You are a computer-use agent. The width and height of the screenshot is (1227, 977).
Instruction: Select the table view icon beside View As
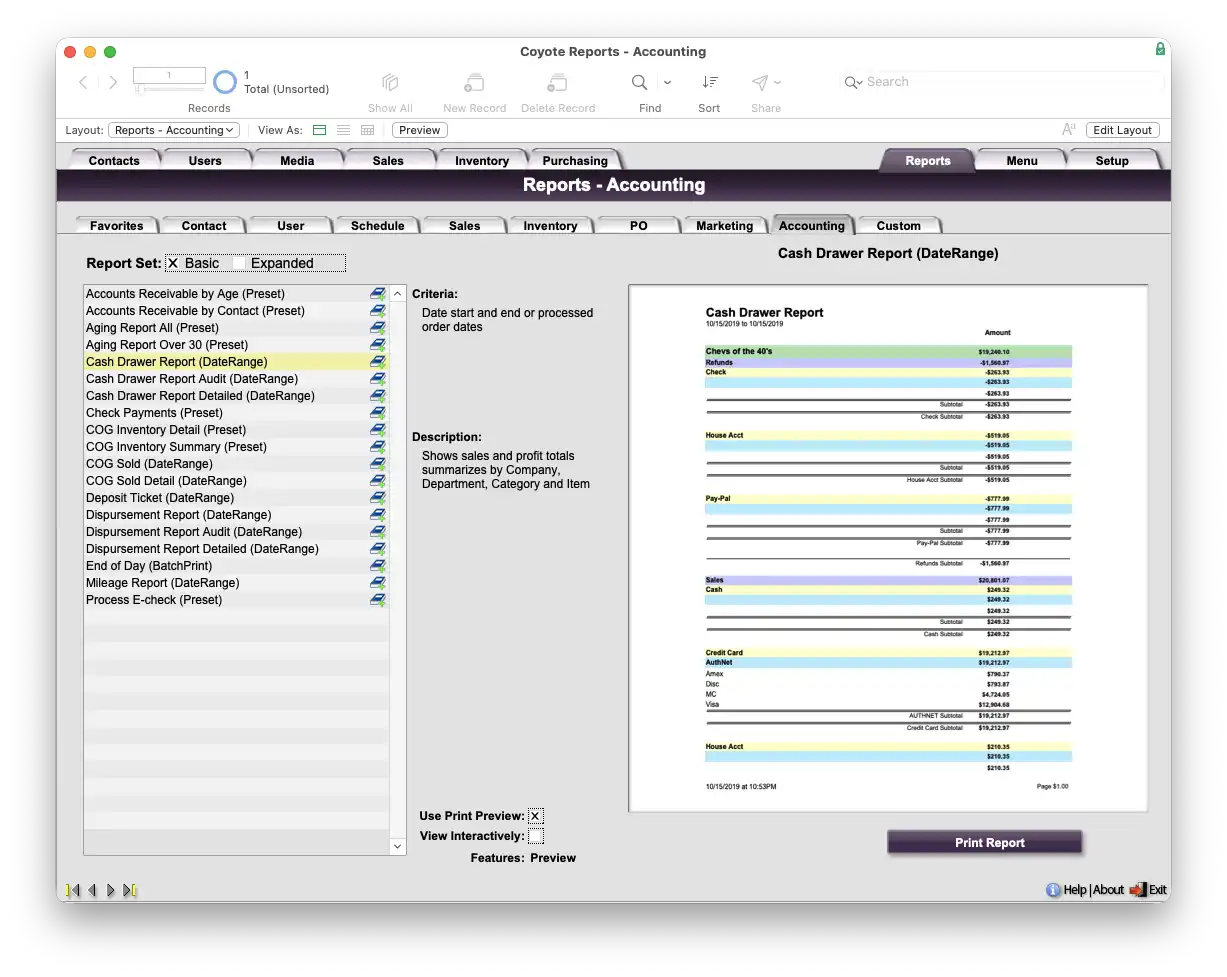pyautogui.click(x=367, y=130)
